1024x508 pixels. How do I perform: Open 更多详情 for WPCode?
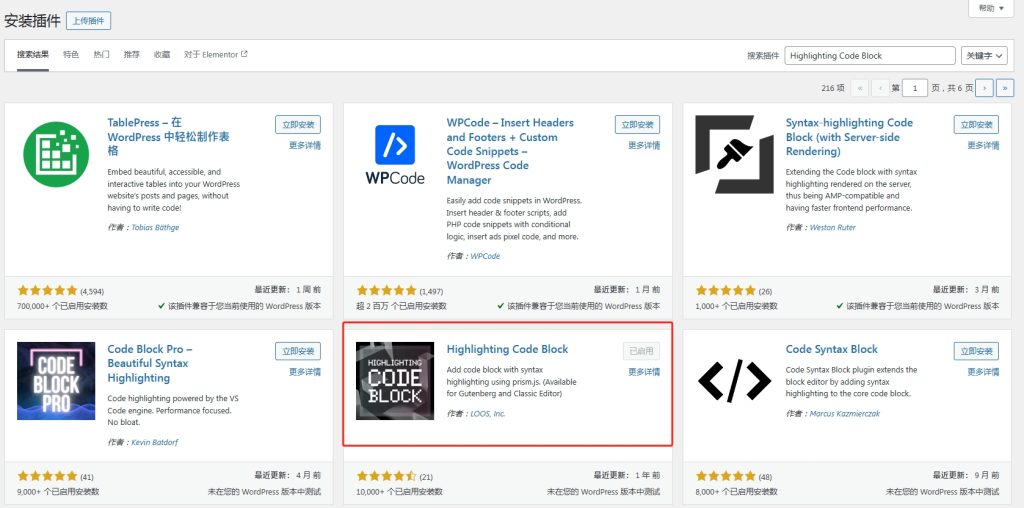[x=644, y=146]
